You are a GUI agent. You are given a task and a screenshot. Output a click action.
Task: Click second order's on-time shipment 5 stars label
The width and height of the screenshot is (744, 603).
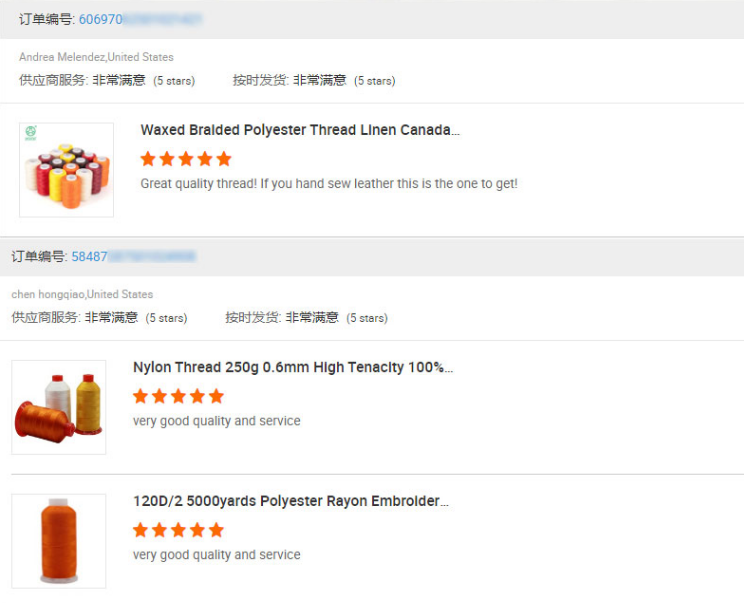tap(367, 318)
